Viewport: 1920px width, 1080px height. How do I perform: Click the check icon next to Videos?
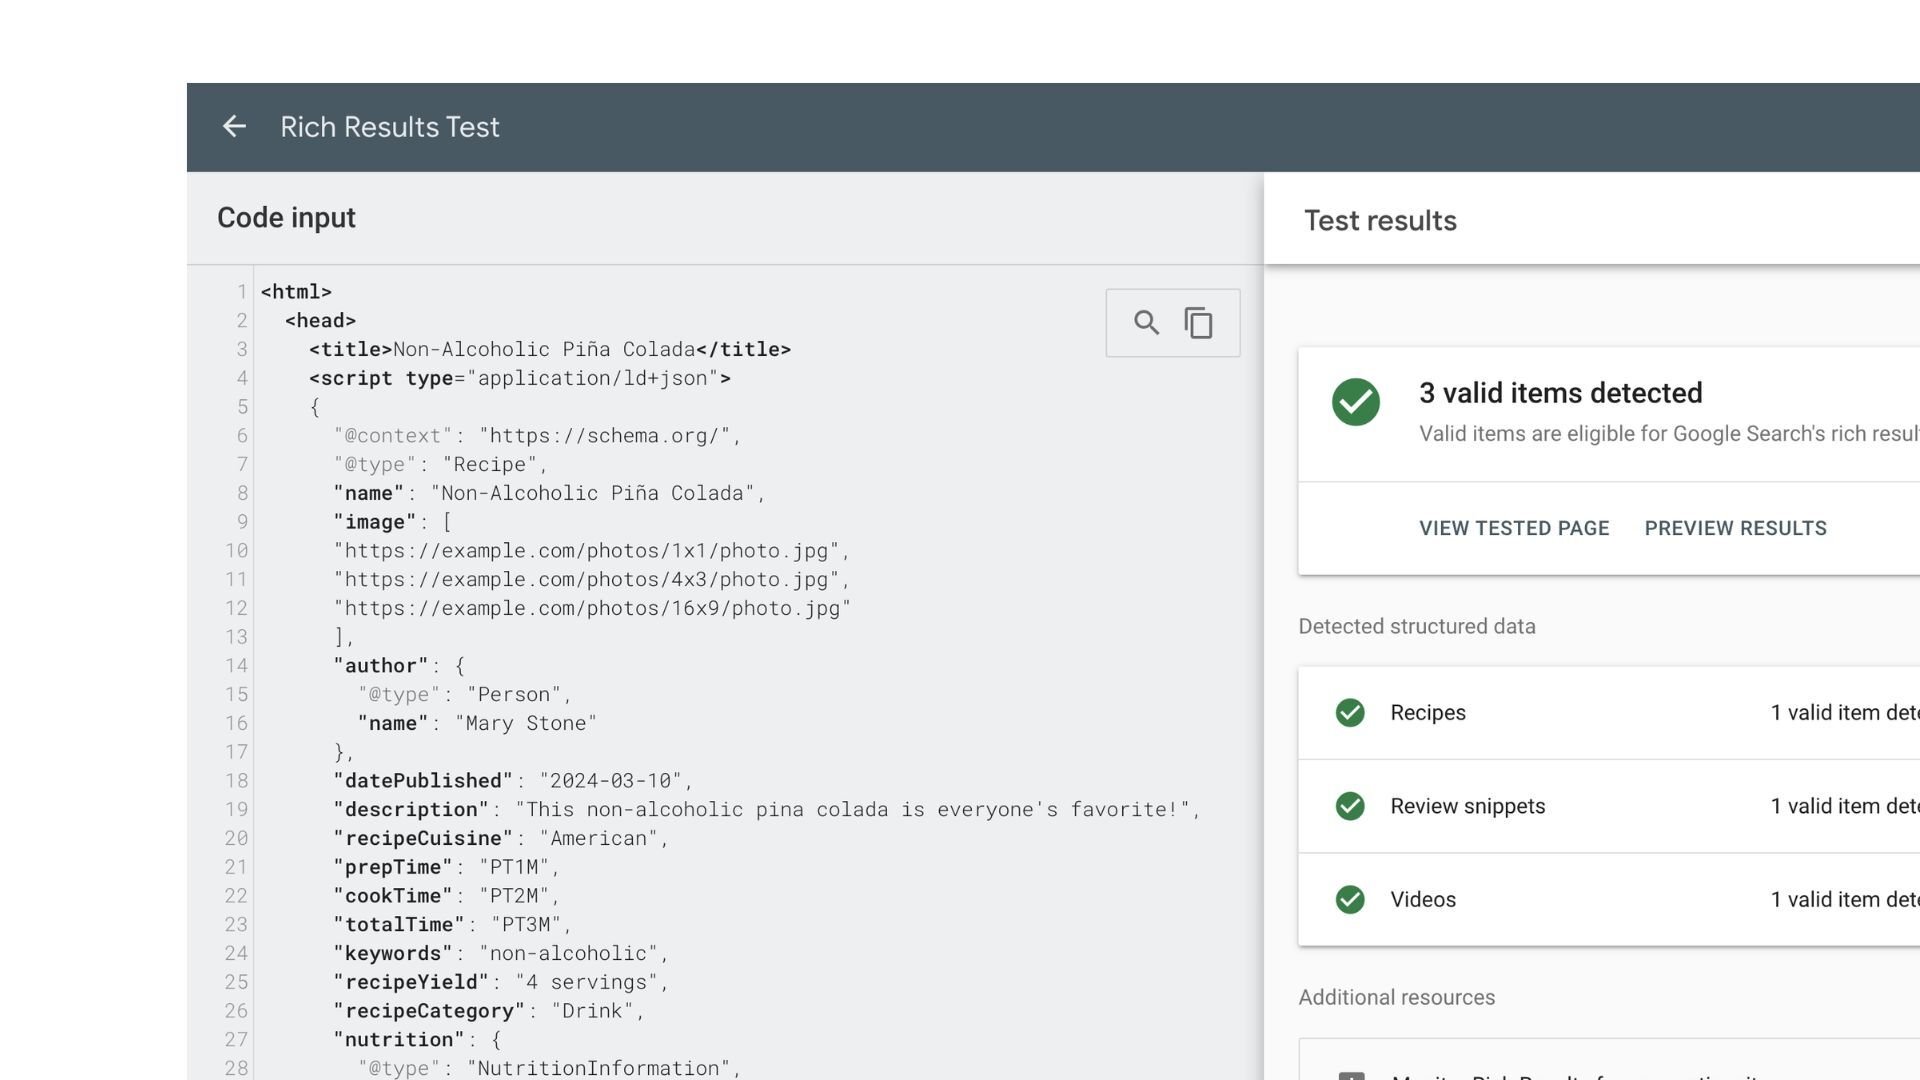(1350, 899)
